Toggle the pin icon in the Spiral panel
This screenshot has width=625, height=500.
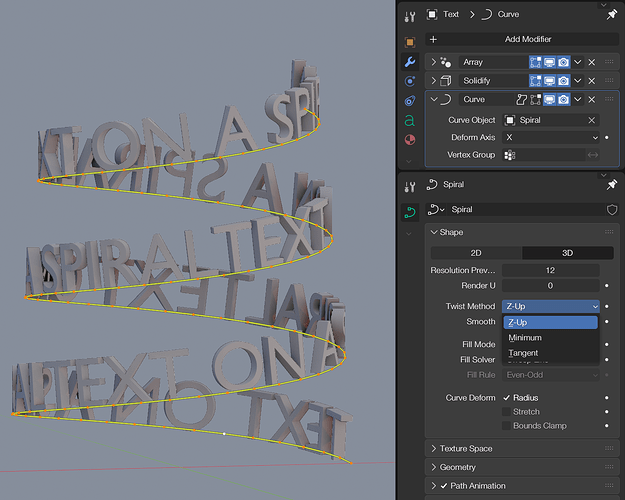tap(612, 185)
